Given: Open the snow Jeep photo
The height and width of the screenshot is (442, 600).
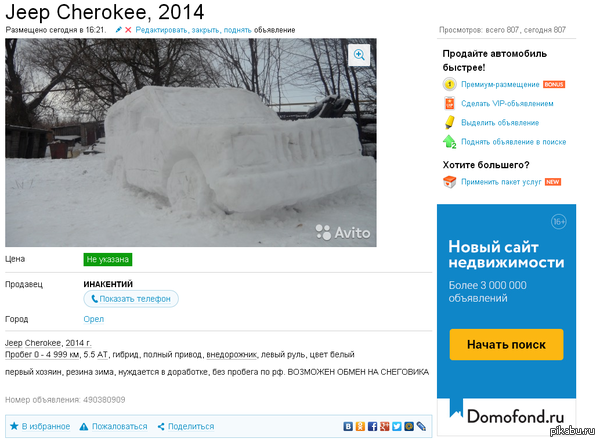Looking at the screenshot, I should click(190, 142).
